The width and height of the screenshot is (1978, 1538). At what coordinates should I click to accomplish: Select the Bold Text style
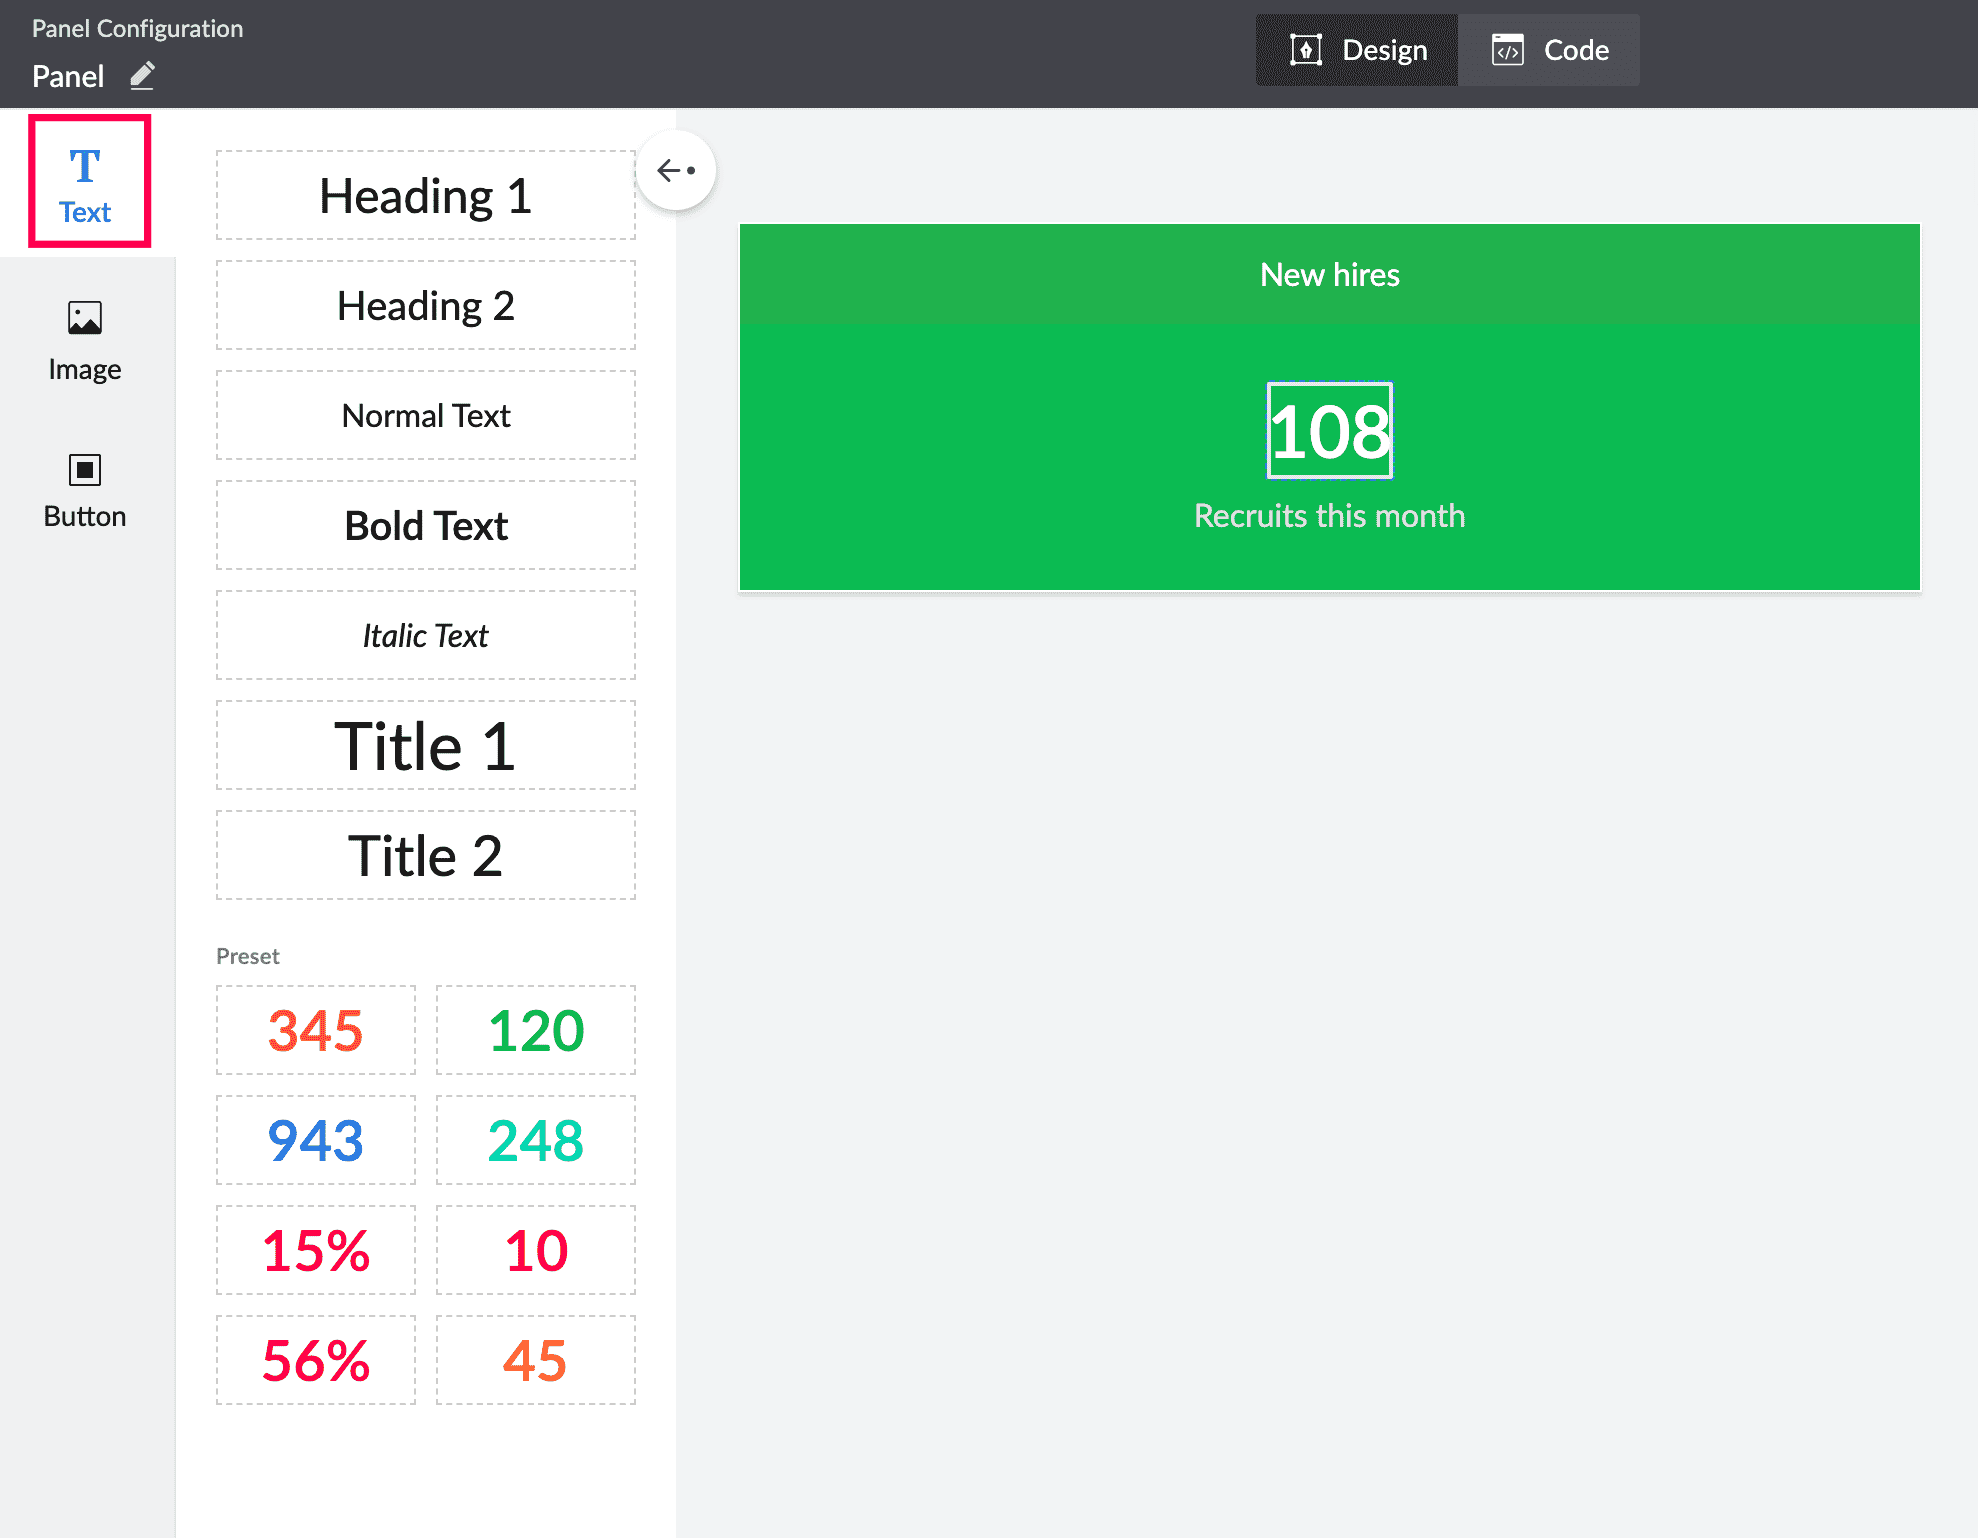(x=425, y=526)
